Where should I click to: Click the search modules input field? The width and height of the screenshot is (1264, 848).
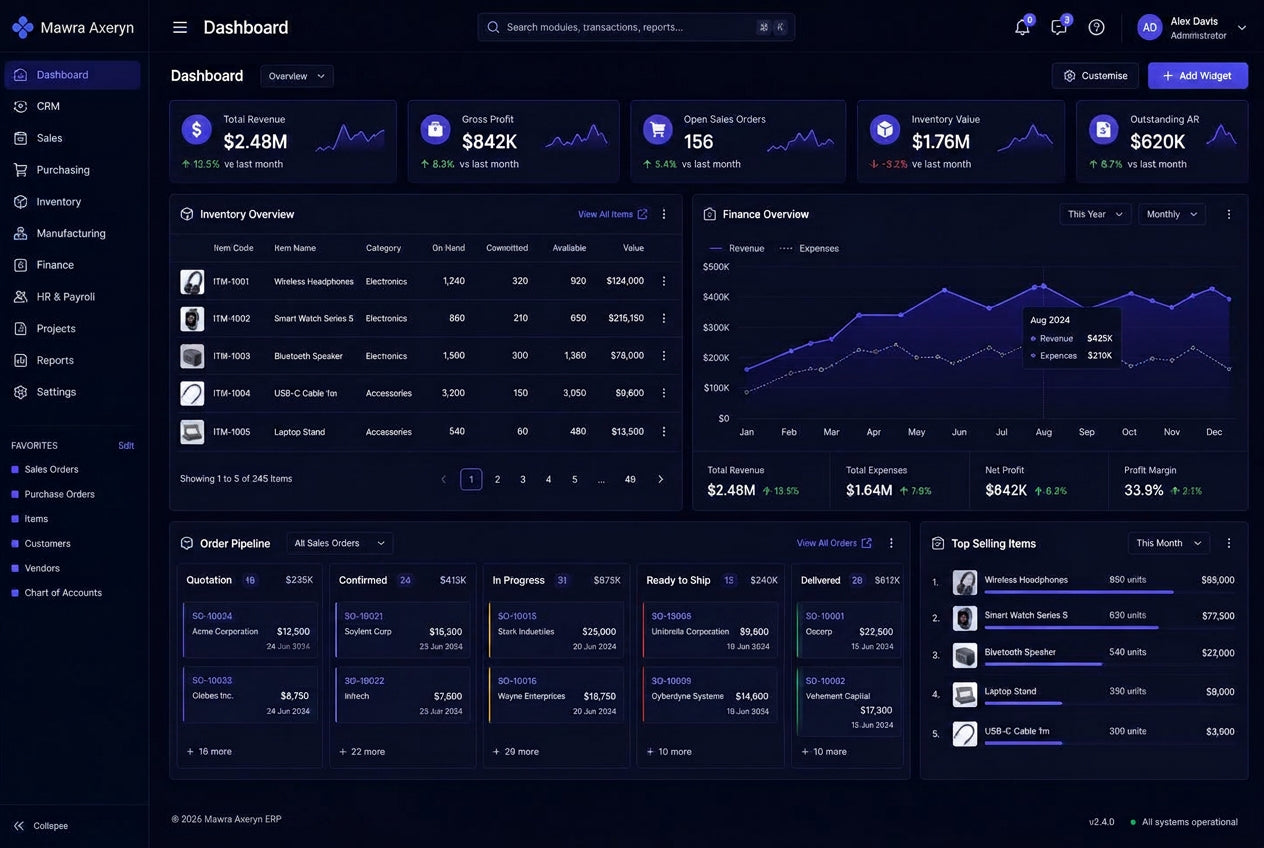click(x=636, y=27)
